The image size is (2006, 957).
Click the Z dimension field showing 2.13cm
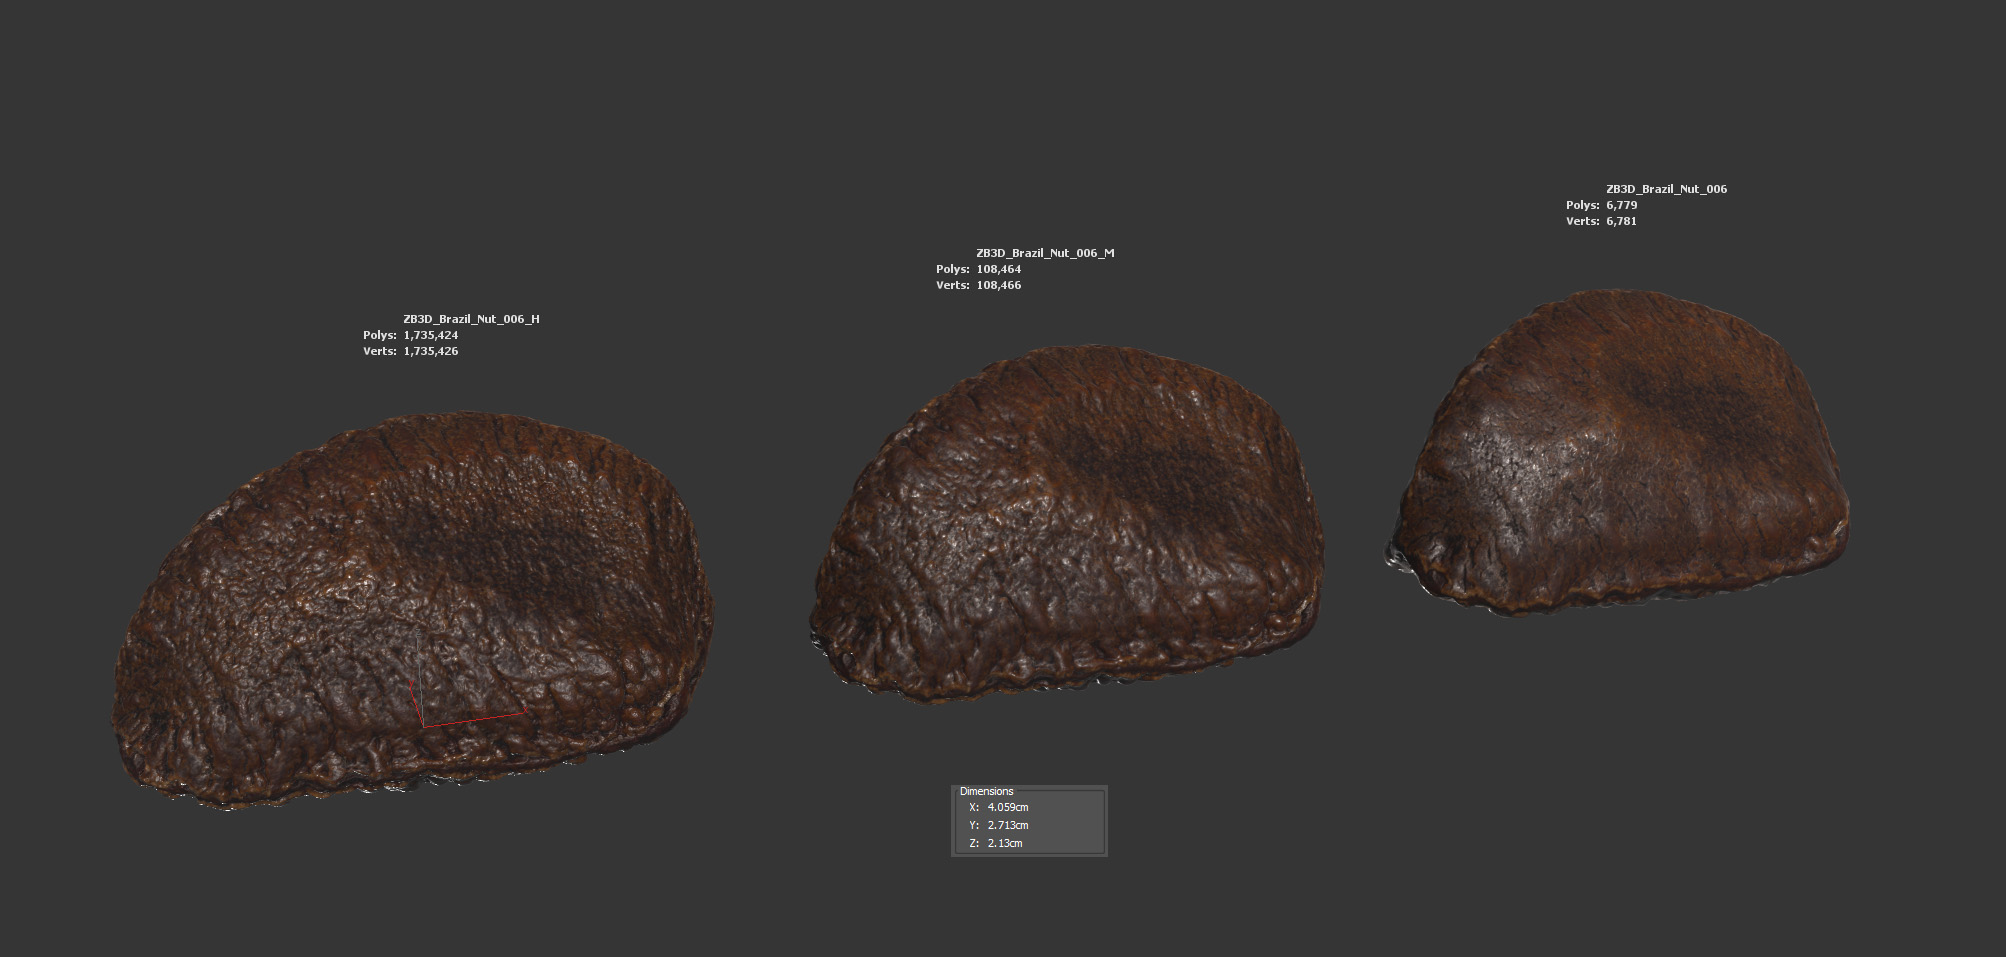tap(1005, 843)
